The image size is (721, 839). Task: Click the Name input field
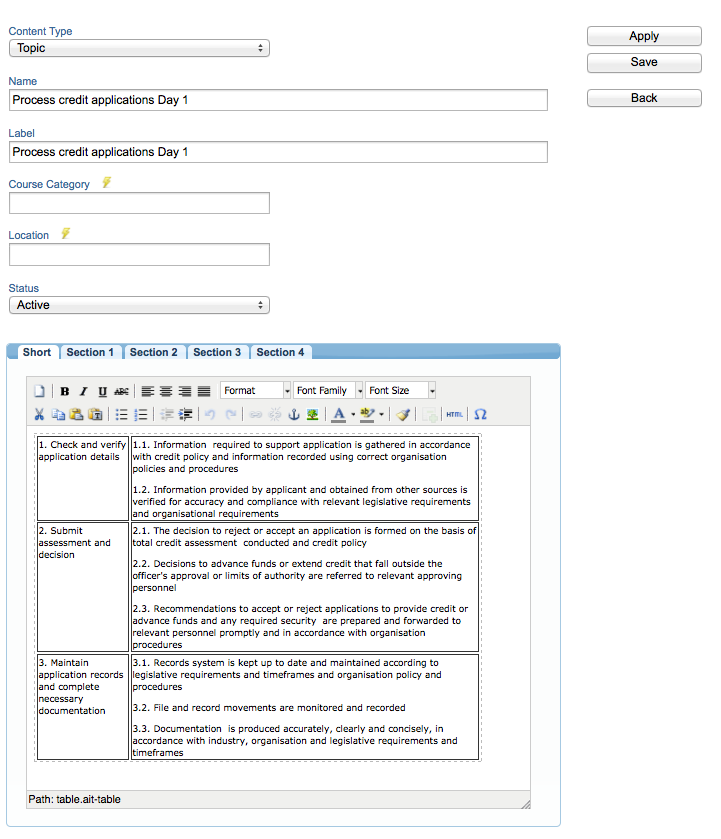point(278,100)
